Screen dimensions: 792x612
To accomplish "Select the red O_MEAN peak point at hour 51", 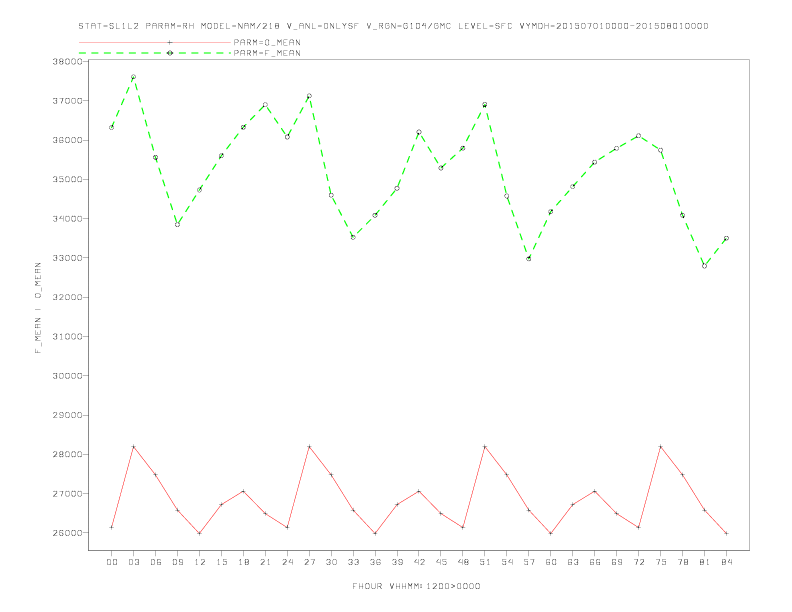I will (485, 446).
